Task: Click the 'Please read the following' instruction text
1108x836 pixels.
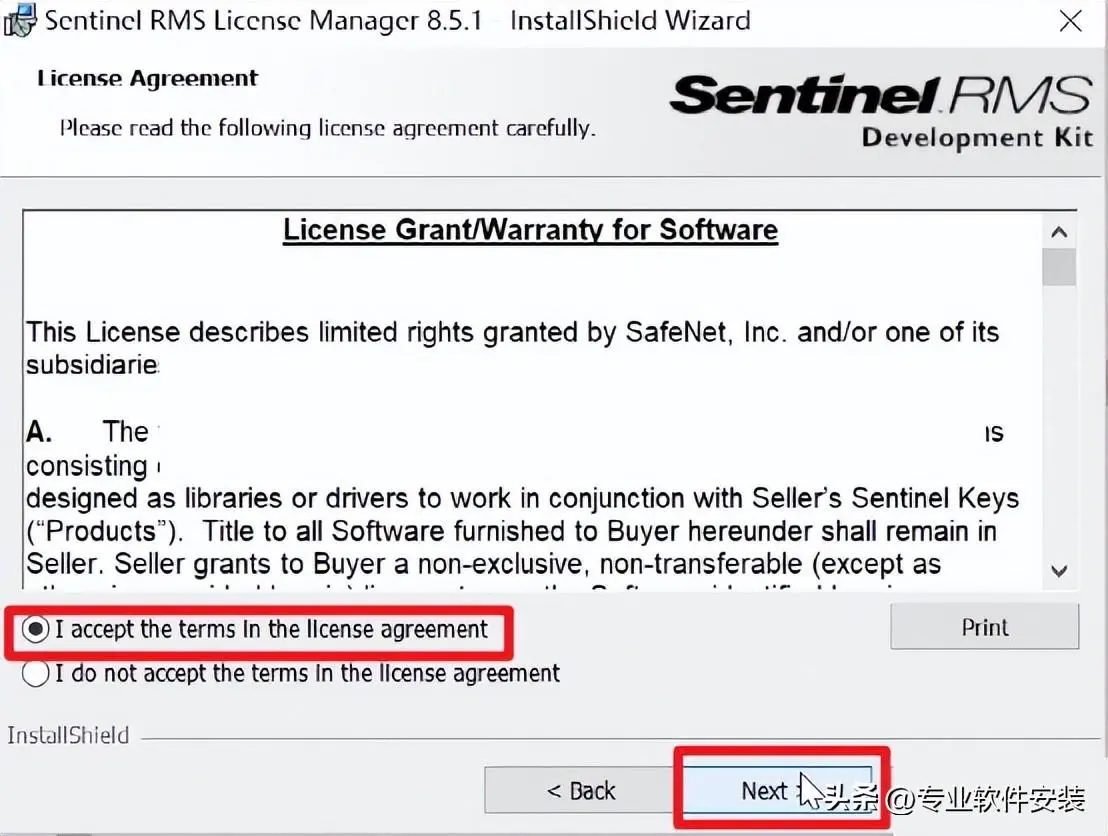Action: 327,128
